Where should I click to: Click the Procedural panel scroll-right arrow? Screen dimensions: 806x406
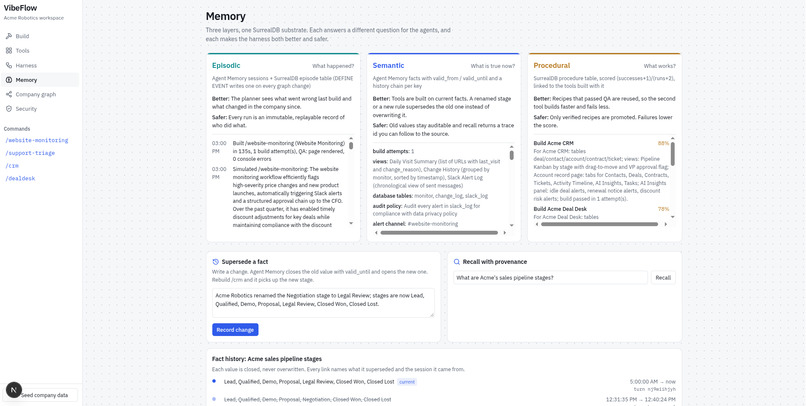click(666, 224)
